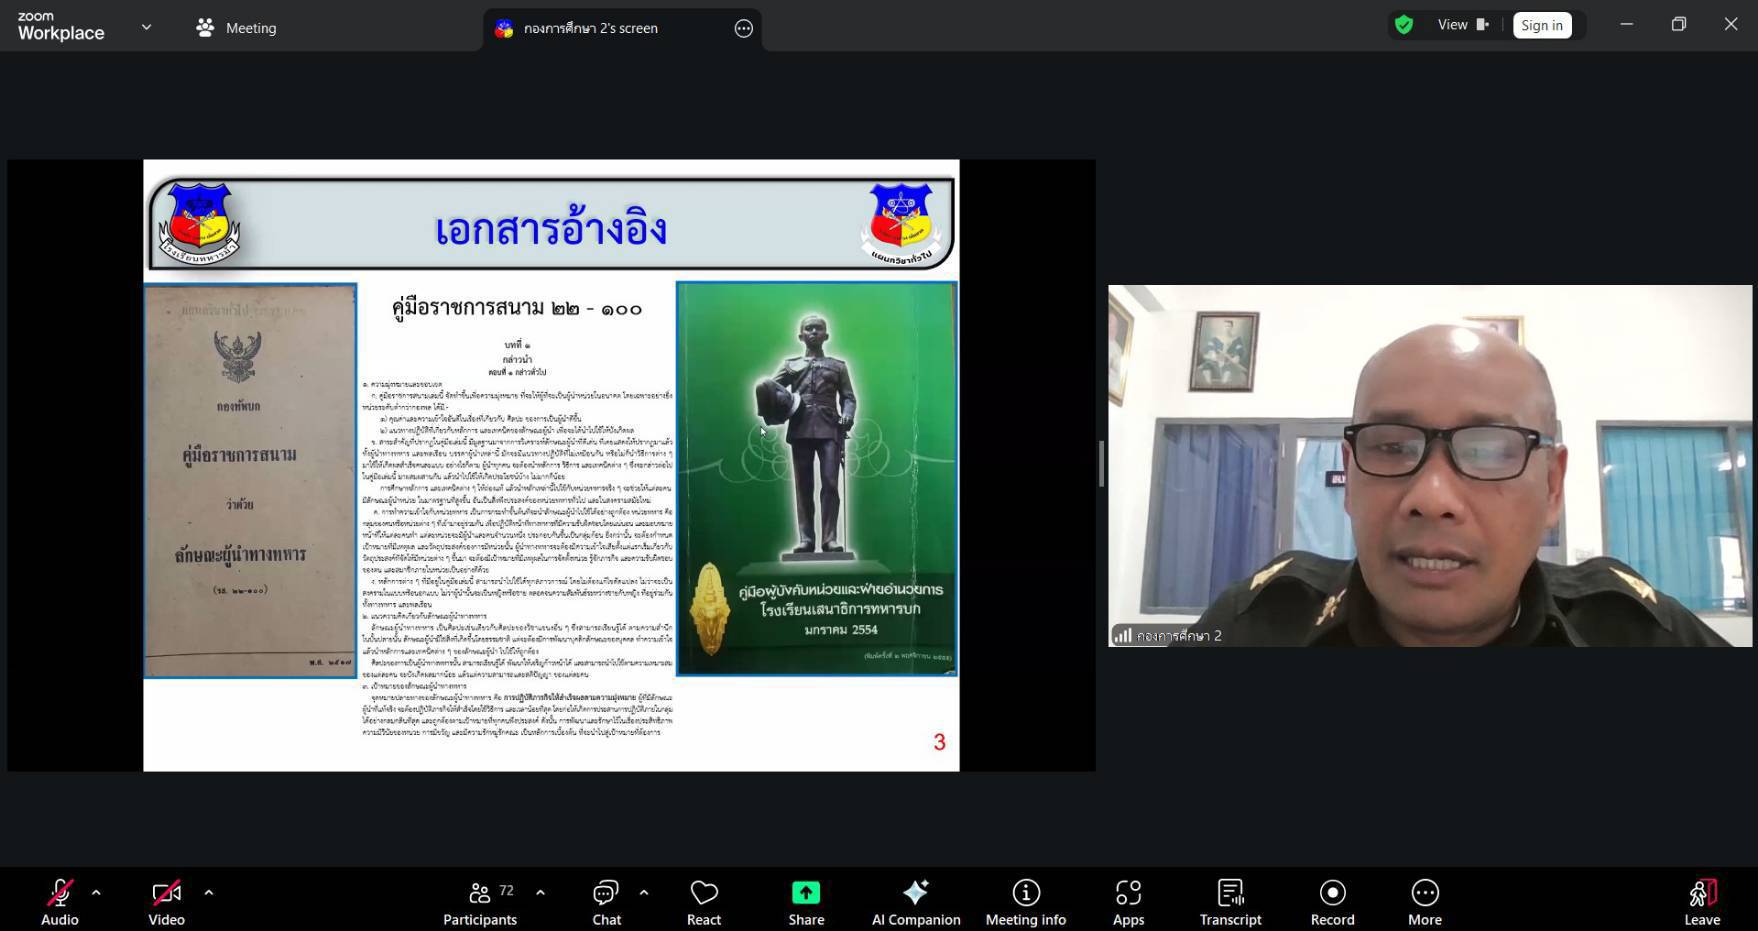Click the React heart icon

(x=704, y=901)
